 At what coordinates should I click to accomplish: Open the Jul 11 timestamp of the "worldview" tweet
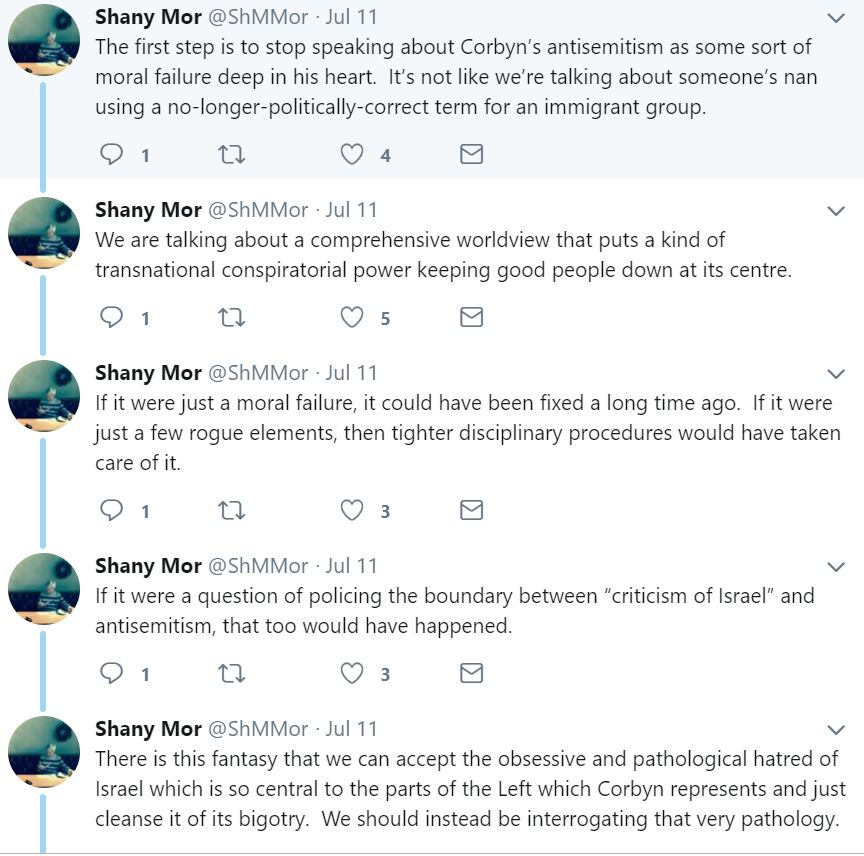(x=352, y=210)
